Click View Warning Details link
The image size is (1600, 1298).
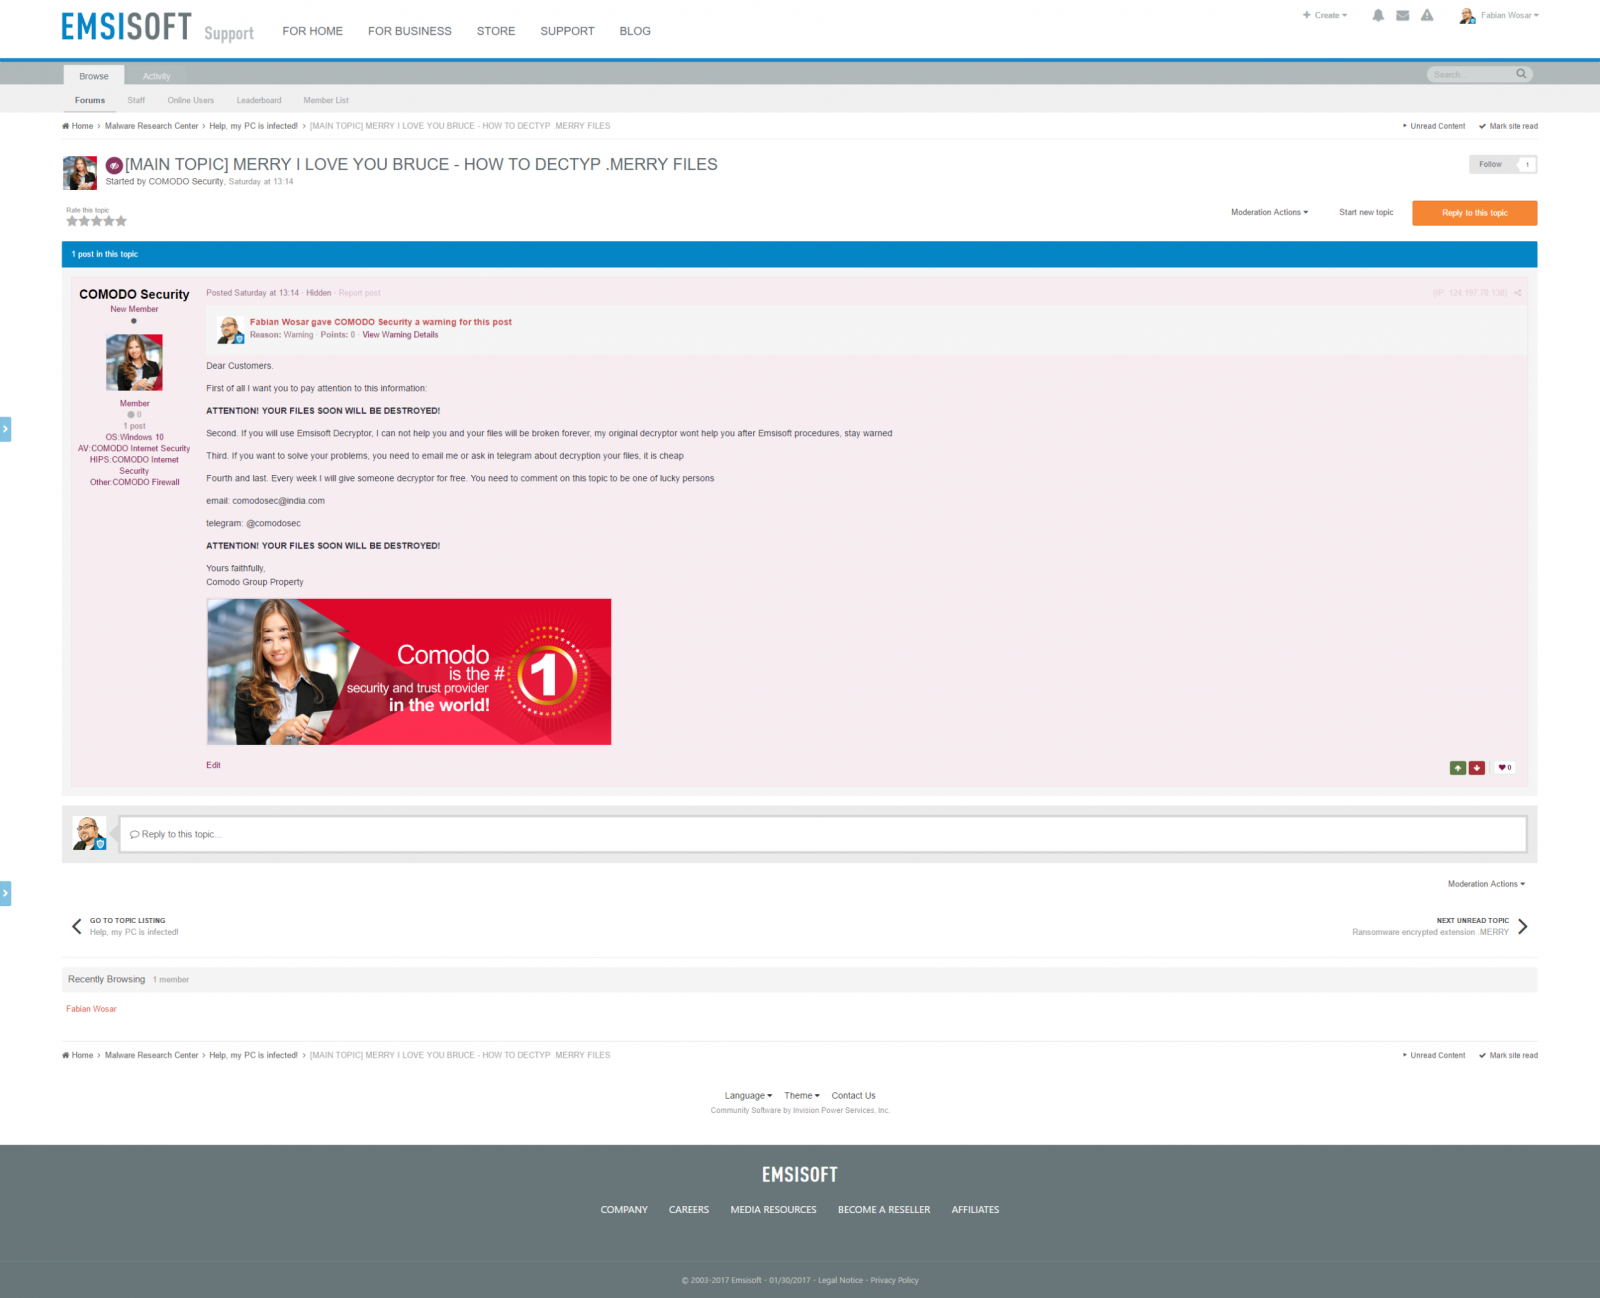(400, 335)
